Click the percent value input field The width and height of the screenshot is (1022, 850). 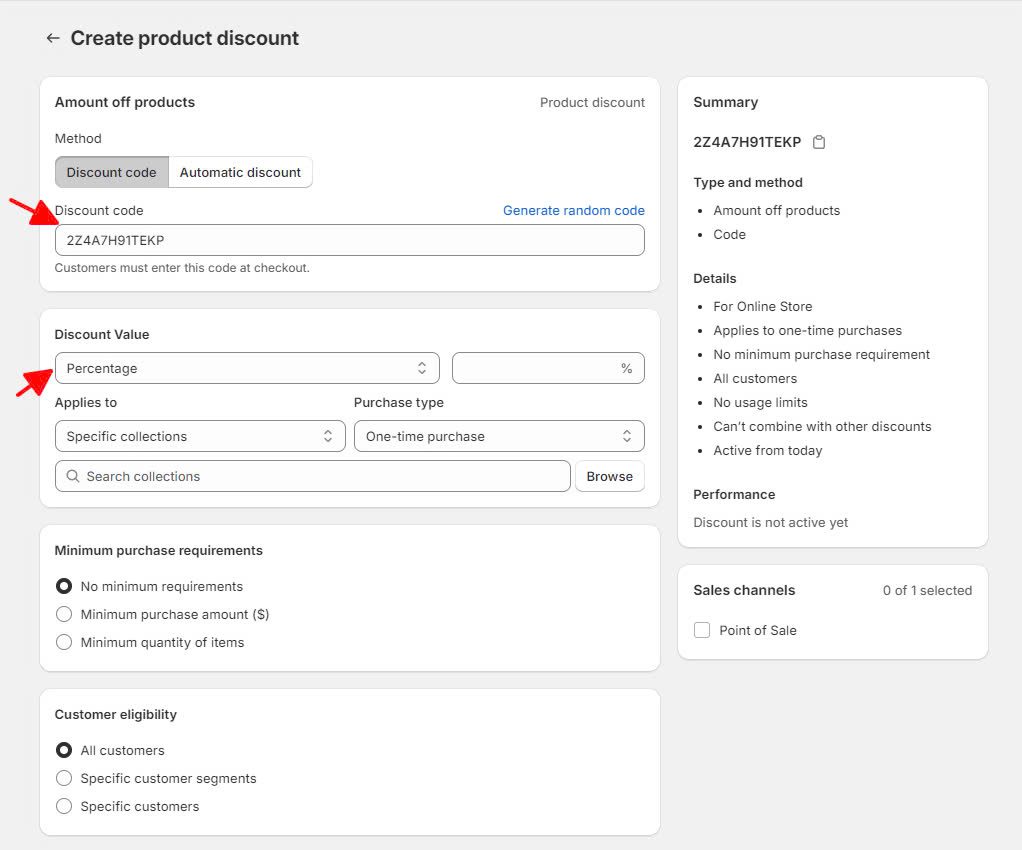point(535,368)
